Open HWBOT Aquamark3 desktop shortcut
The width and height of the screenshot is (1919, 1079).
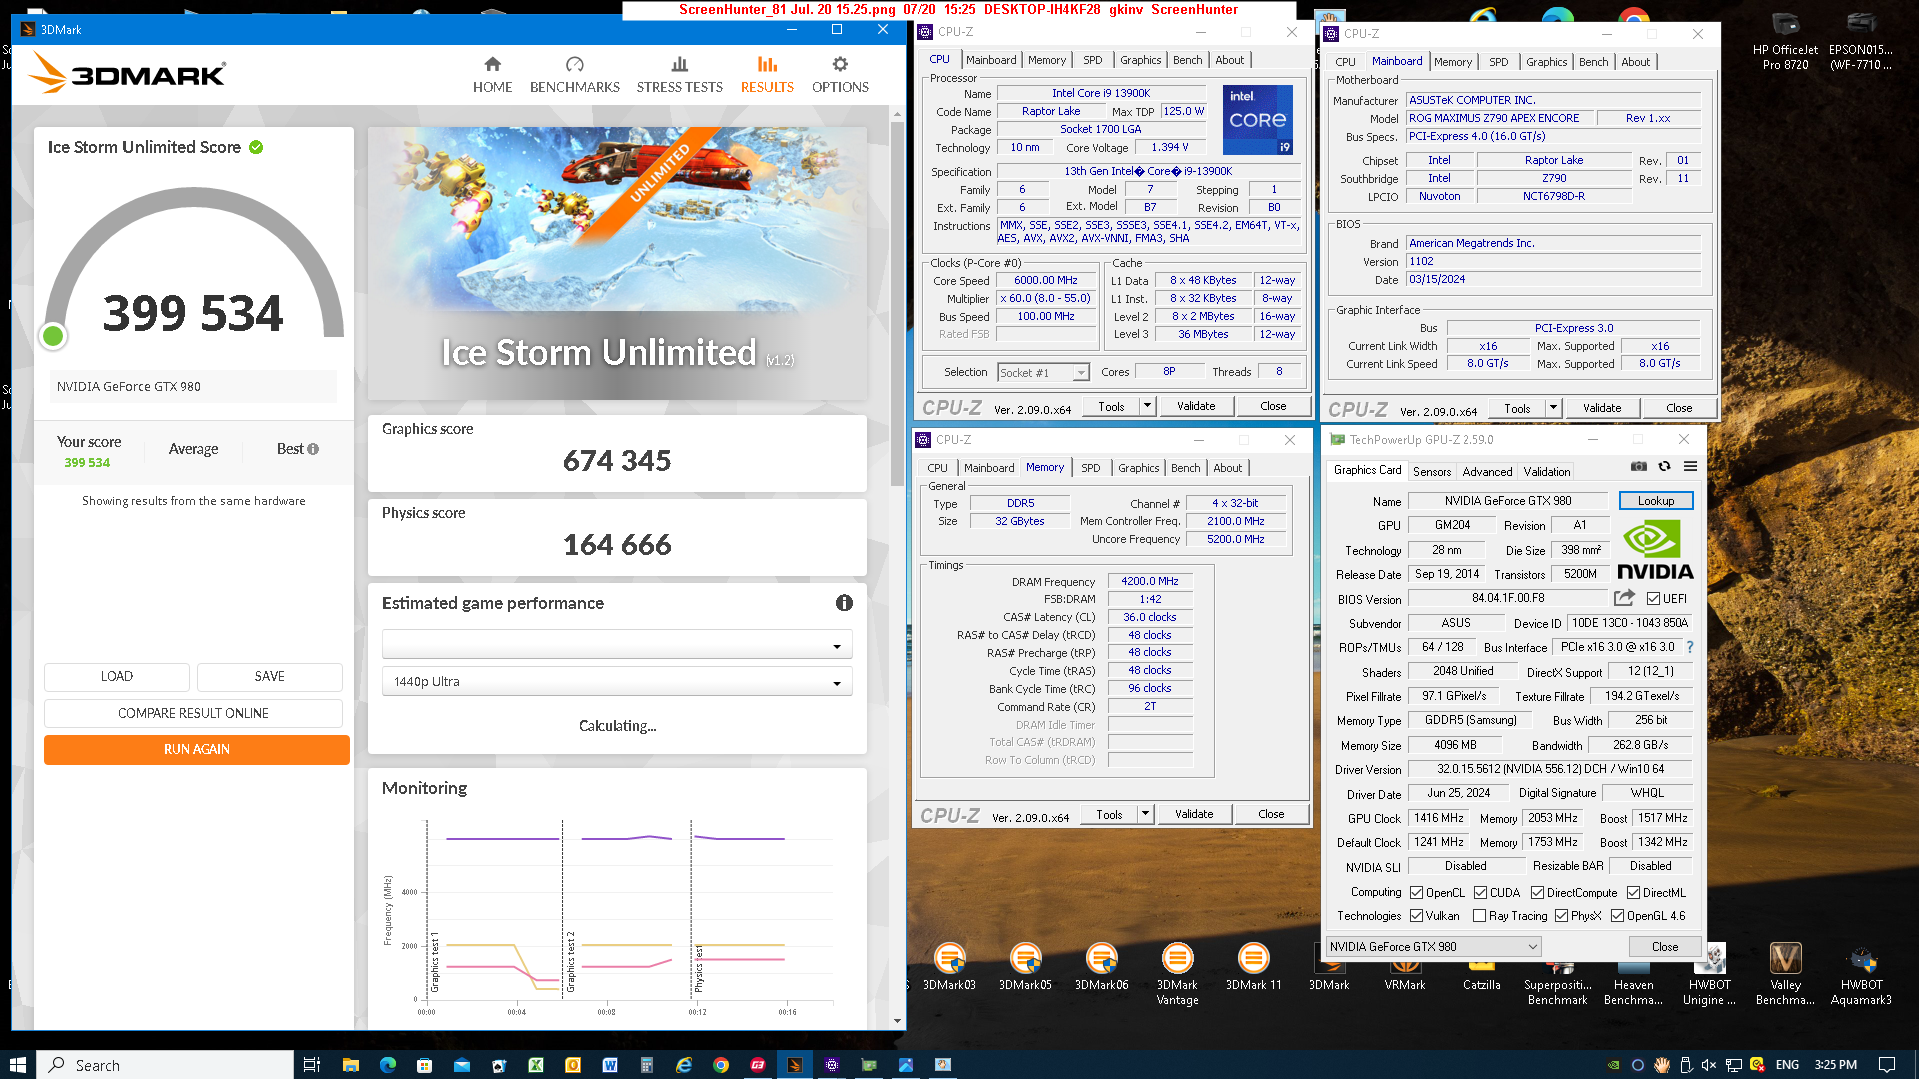point(1861,974)
